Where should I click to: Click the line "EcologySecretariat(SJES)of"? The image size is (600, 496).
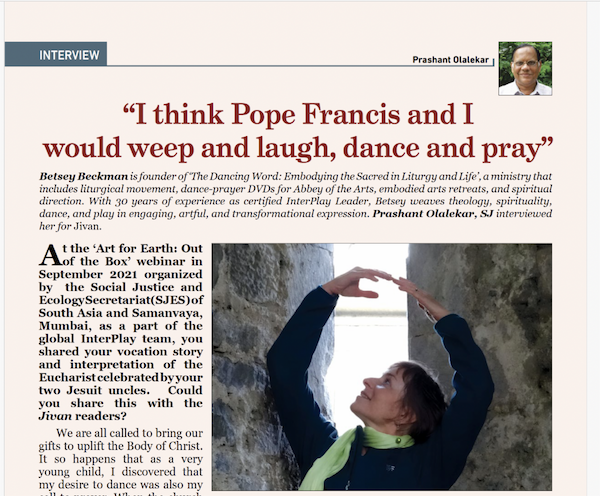point(121,300)
